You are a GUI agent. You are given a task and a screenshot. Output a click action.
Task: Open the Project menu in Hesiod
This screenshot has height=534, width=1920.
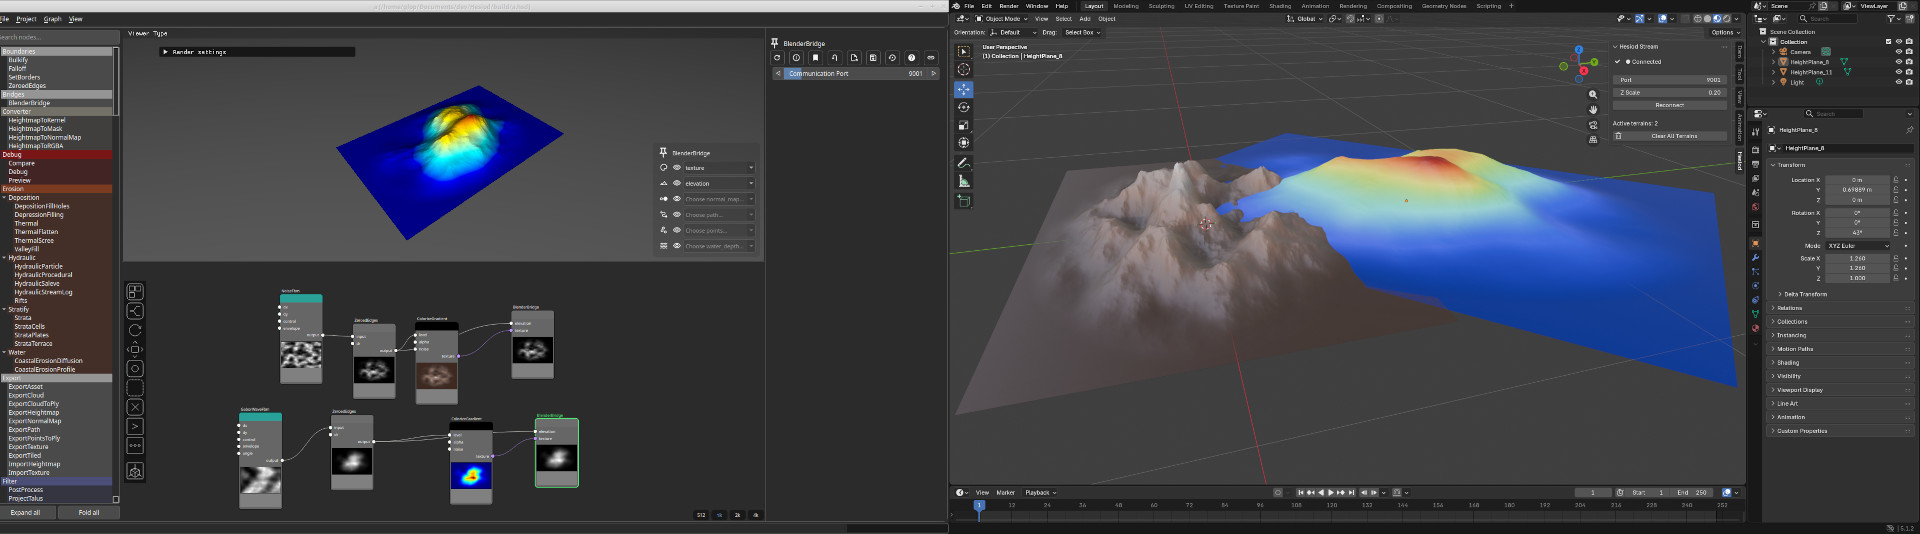[26, 19]
